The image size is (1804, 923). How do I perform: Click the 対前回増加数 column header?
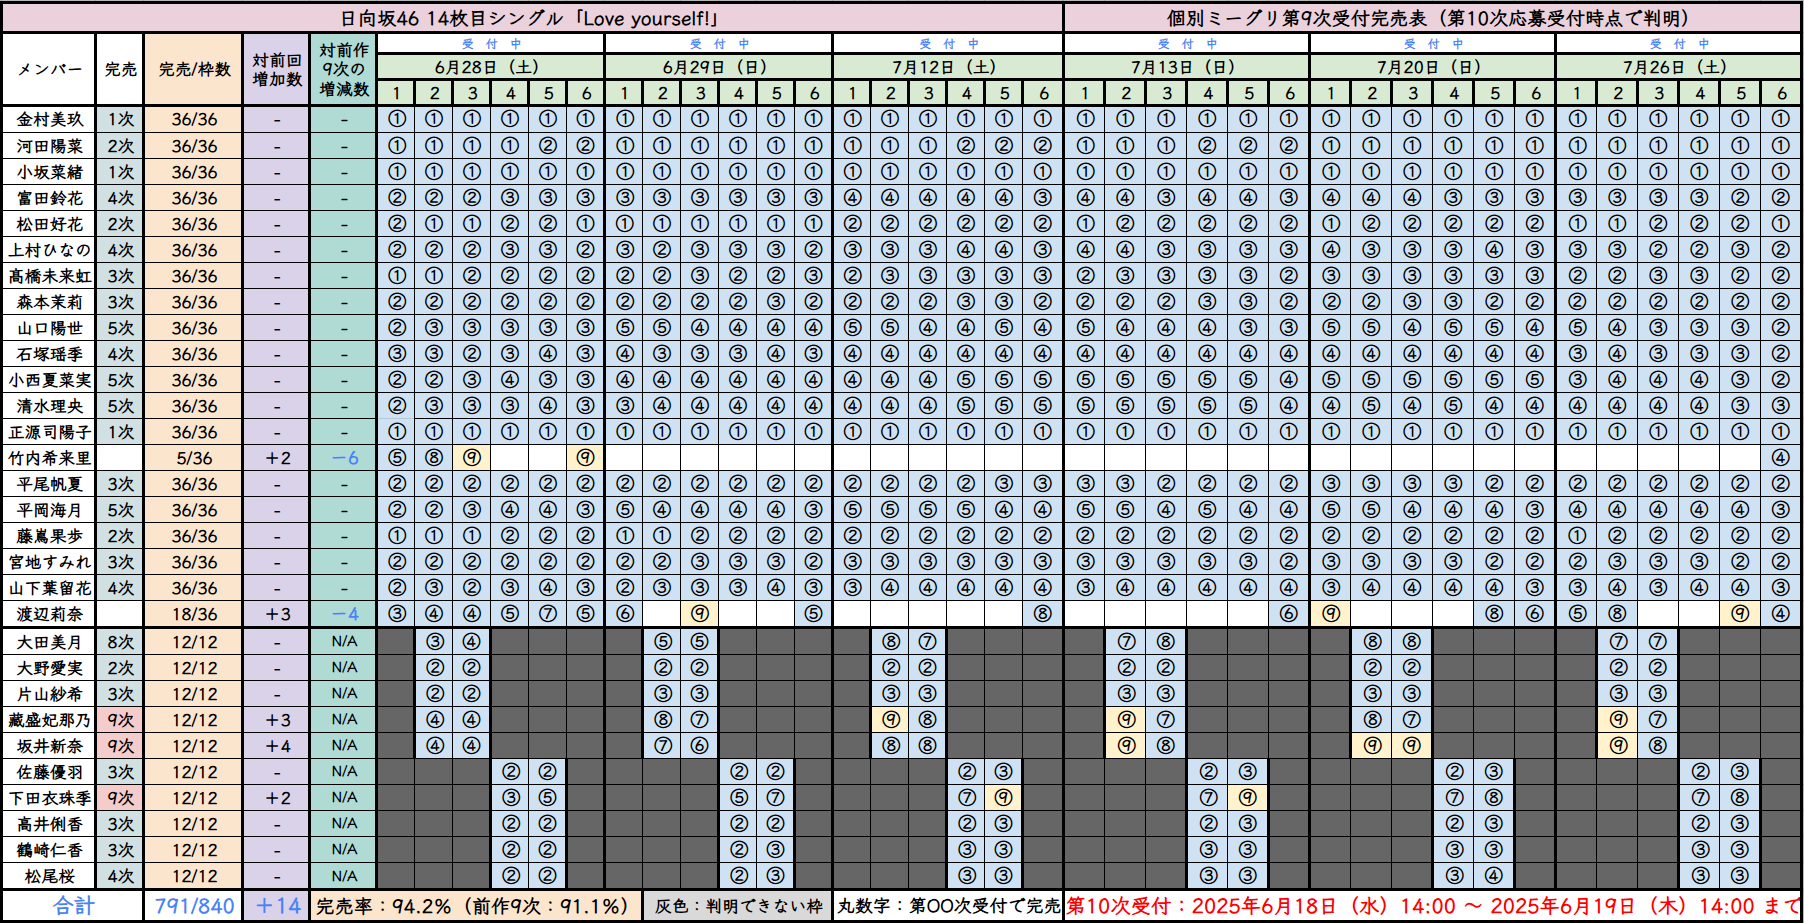277,69
